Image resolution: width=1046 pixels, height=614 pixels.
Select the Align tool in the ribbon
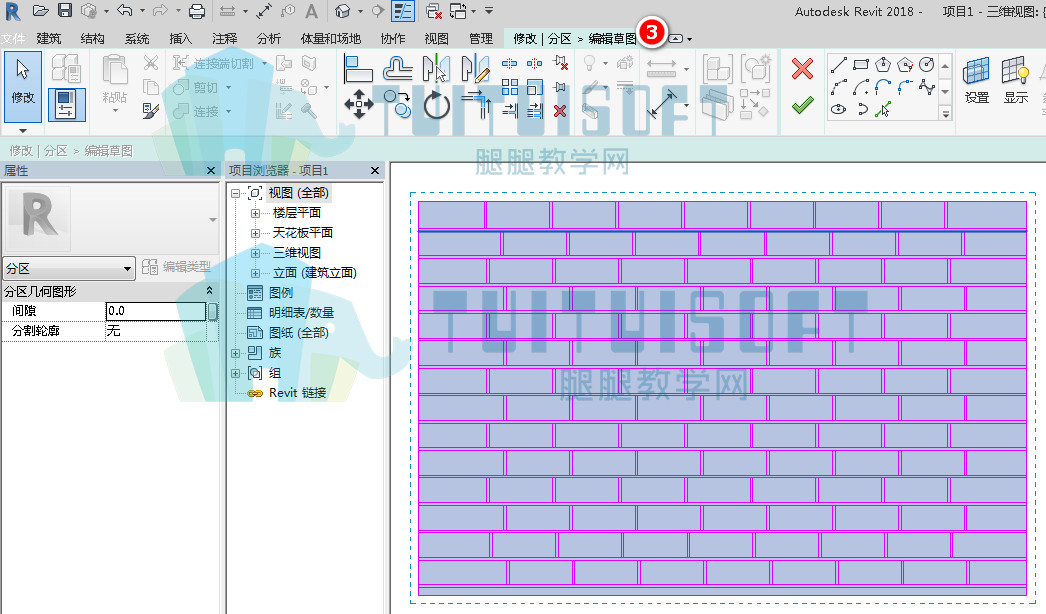pos(358,69)
